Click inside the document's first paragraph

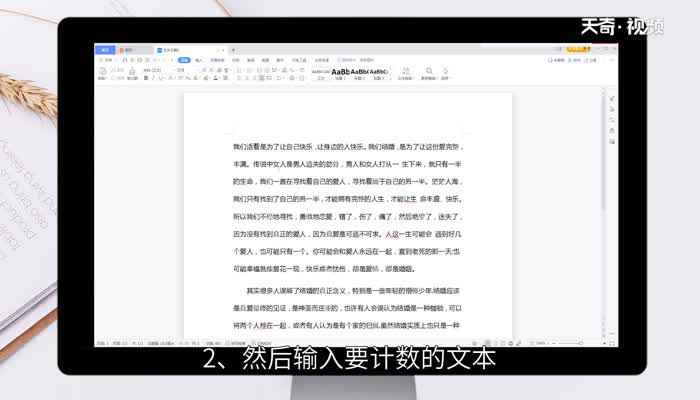(347, 208)
